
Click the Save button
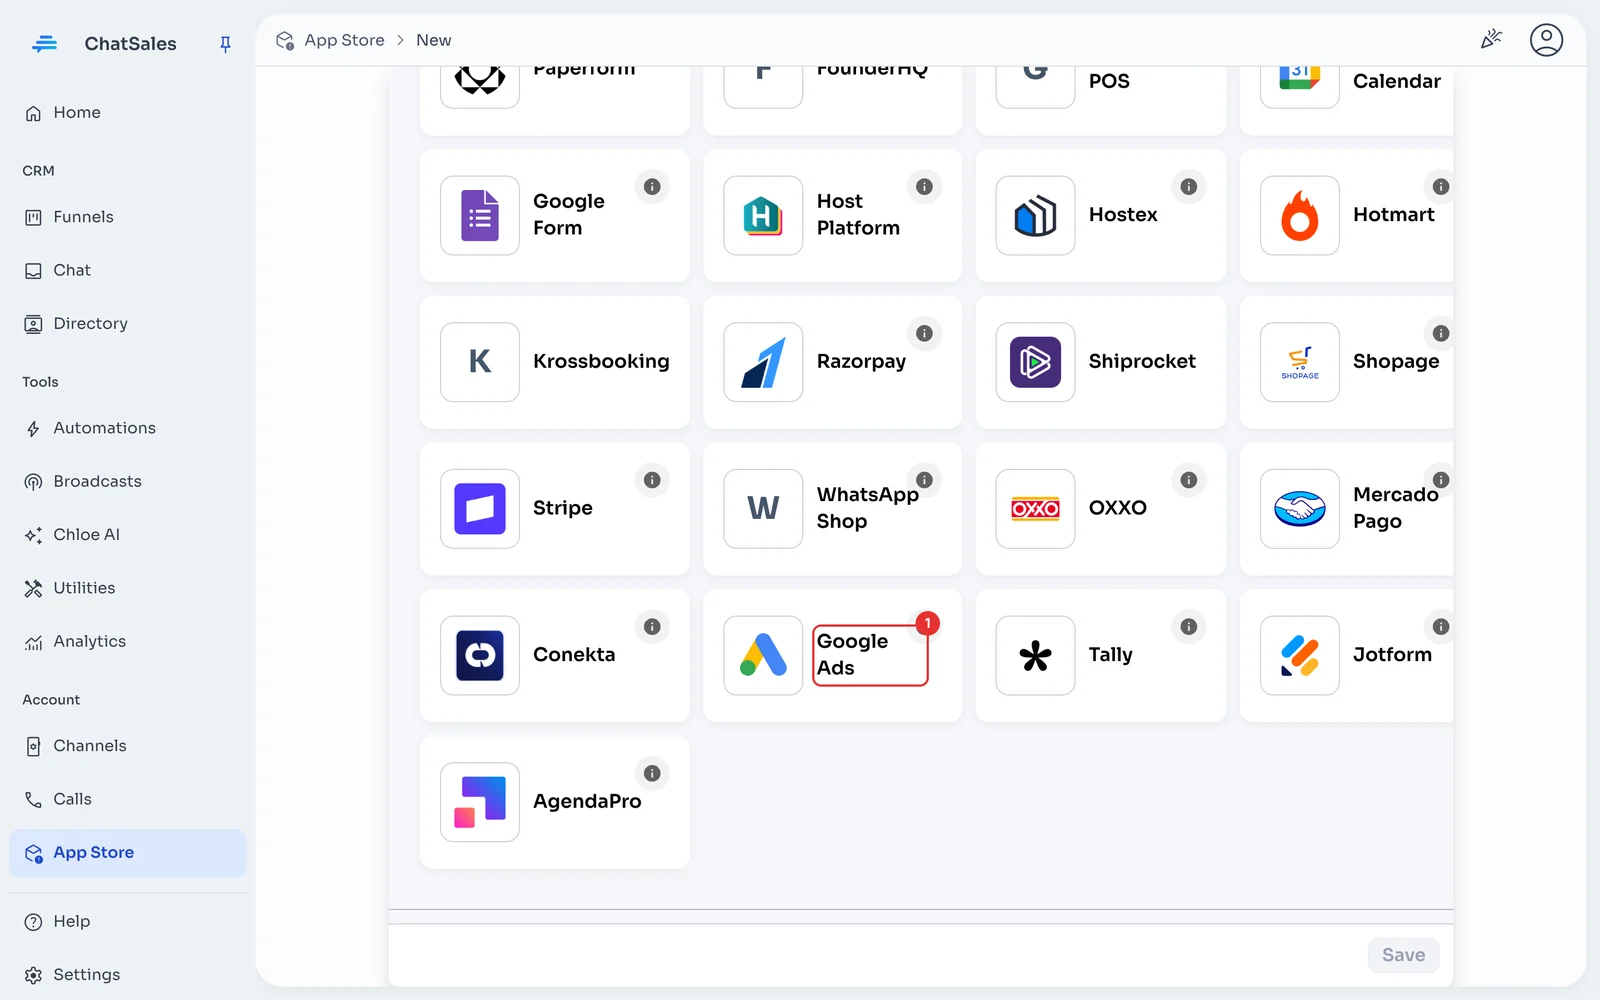click(x=1403, y=955)
